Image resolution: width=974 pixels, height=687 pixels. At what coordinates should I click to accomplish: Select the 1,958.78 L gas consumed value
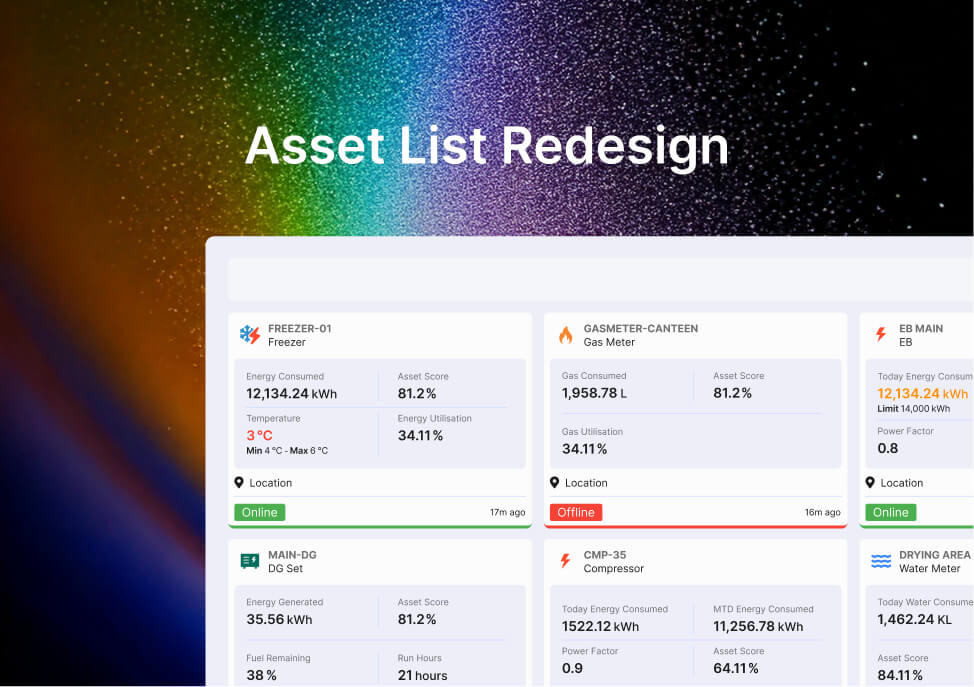coord(594,393)
